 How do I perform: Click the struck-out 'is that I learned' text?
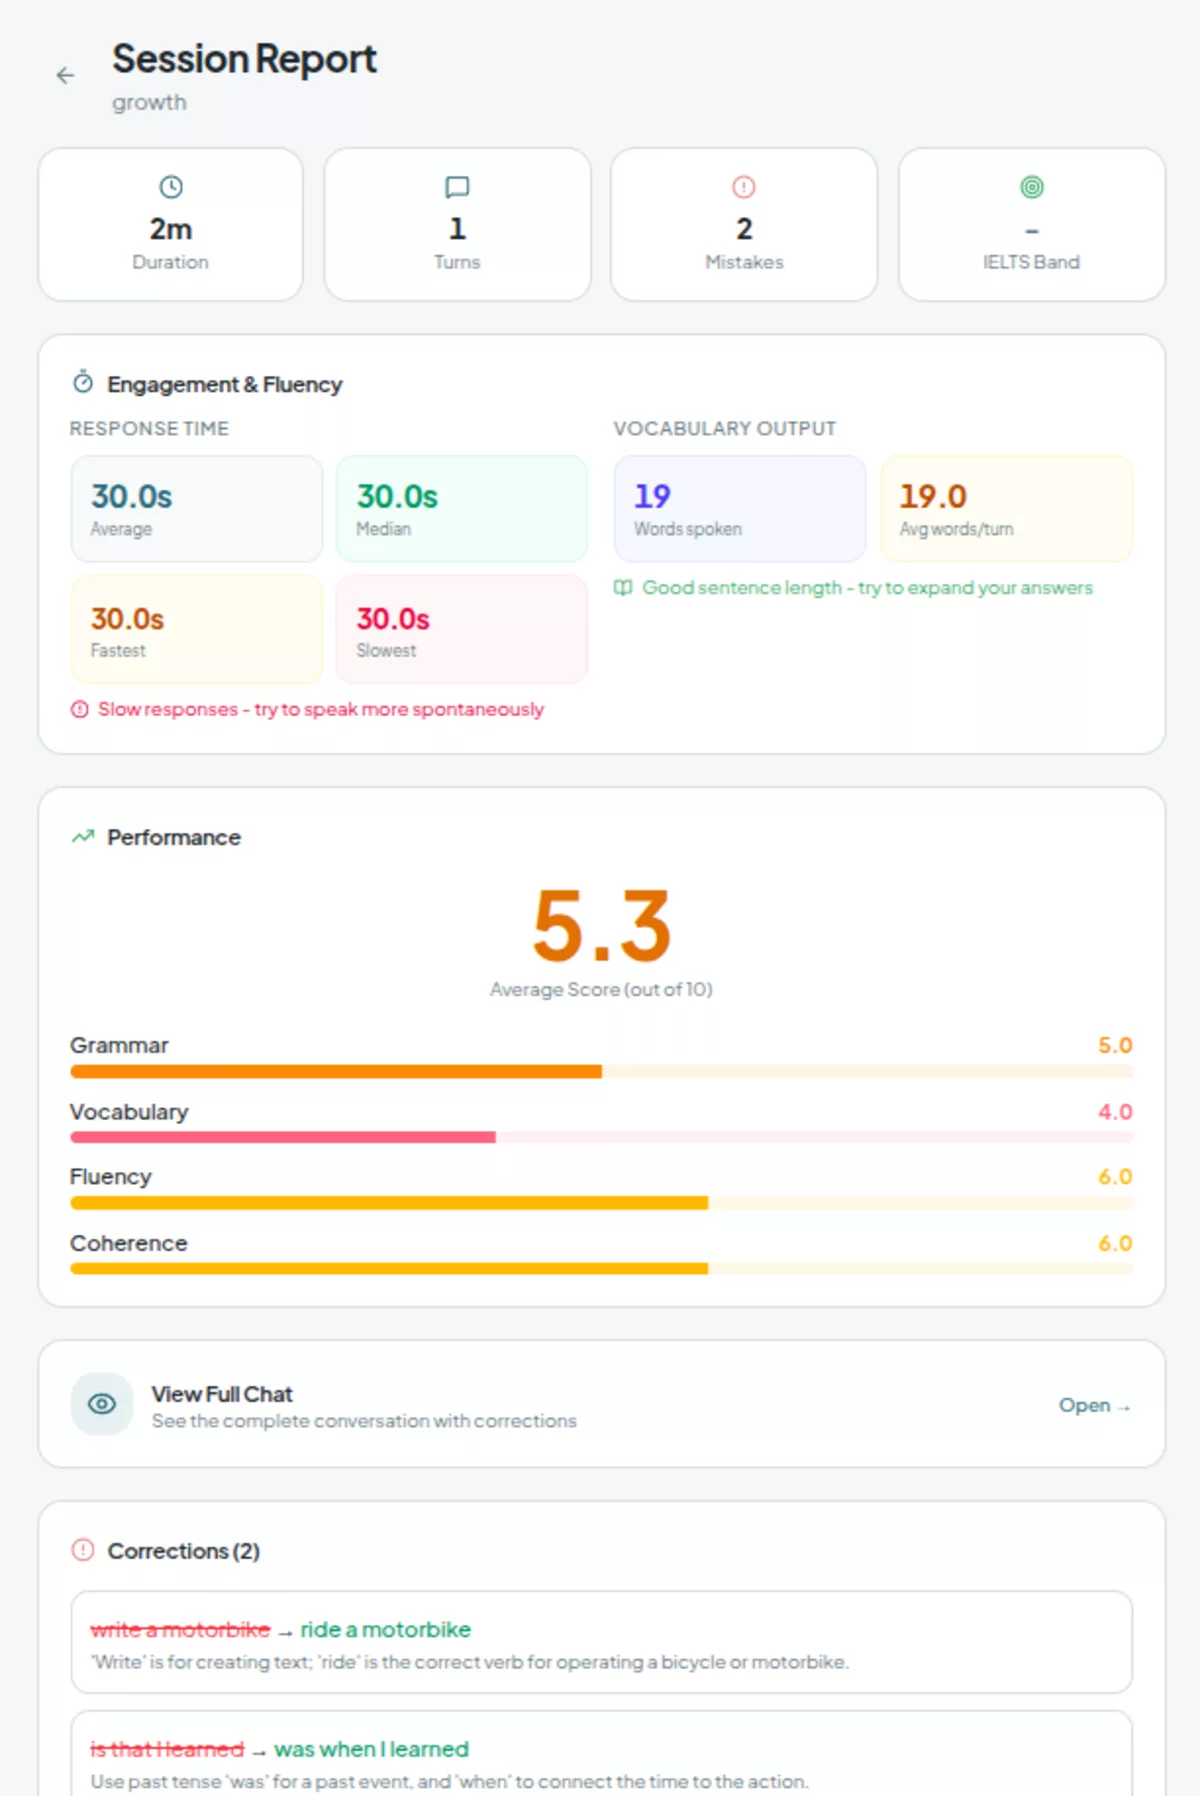[167, 1749]
